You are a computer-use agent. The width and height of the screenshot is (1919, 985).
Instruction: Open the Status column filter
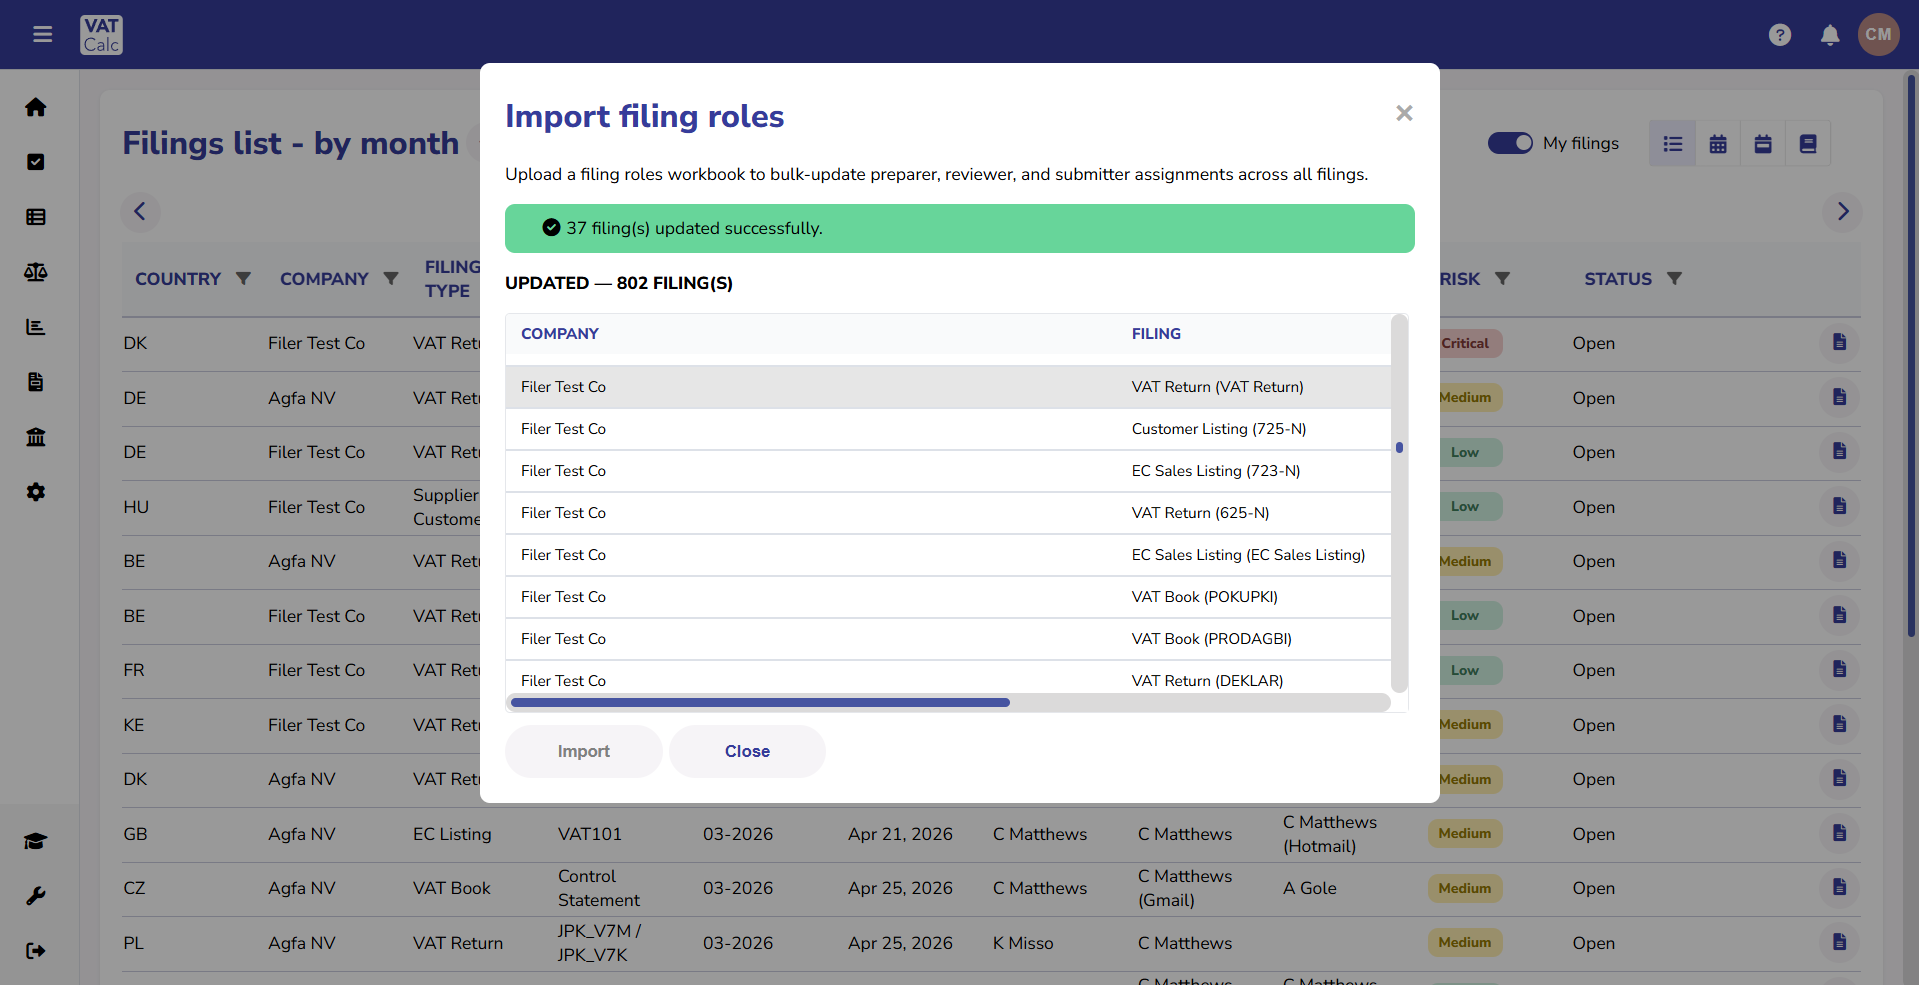pyautogui.click(x=1675, y=279)
